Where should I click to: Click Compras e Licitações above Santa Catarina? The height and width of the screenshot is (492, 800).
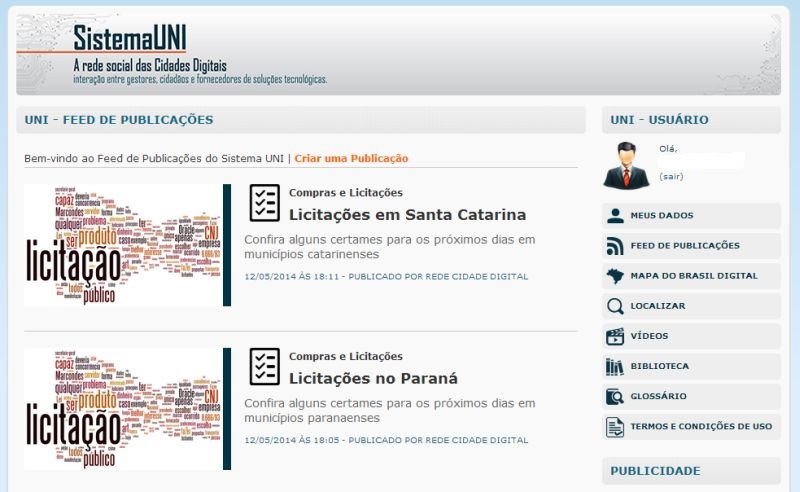345,192
